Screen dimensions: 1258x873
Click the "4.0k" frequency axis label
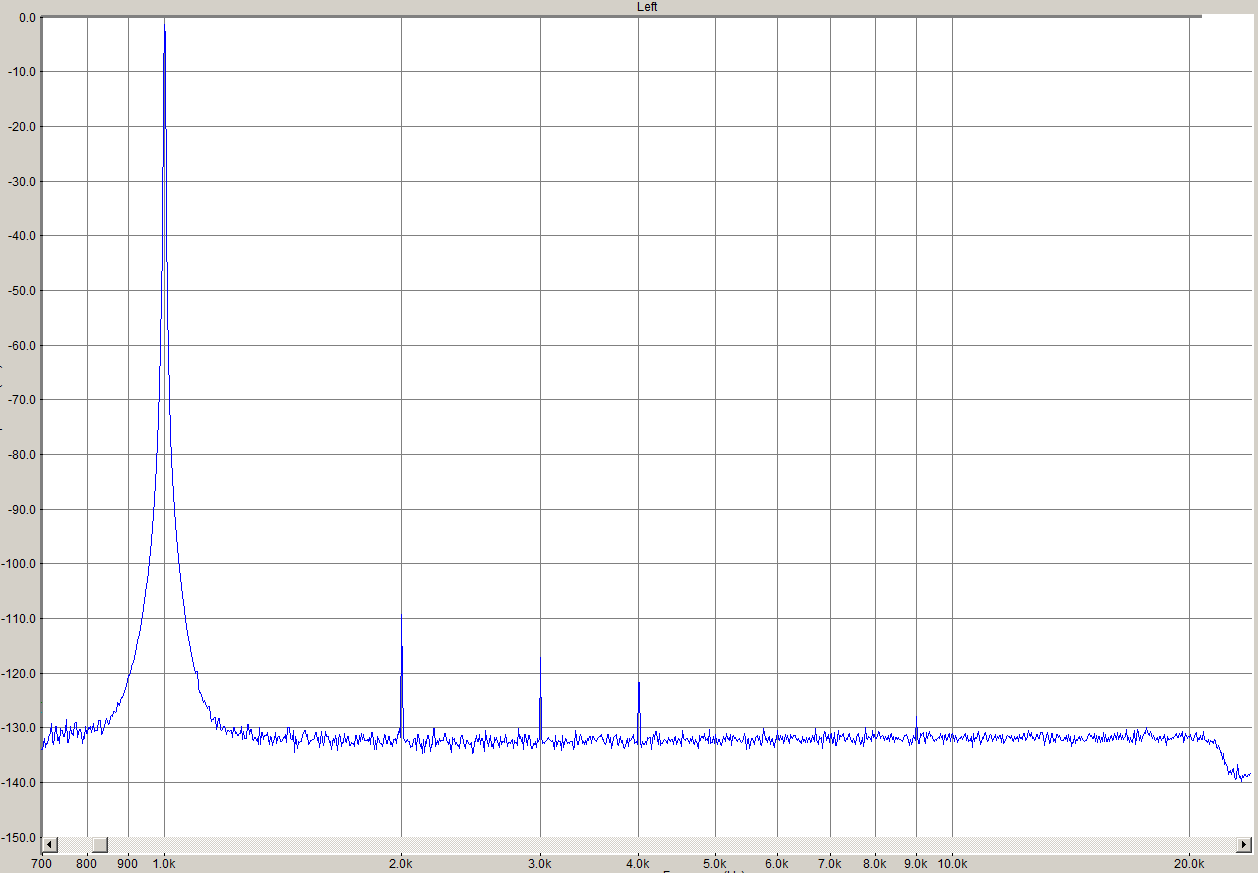tap(638, 863)
